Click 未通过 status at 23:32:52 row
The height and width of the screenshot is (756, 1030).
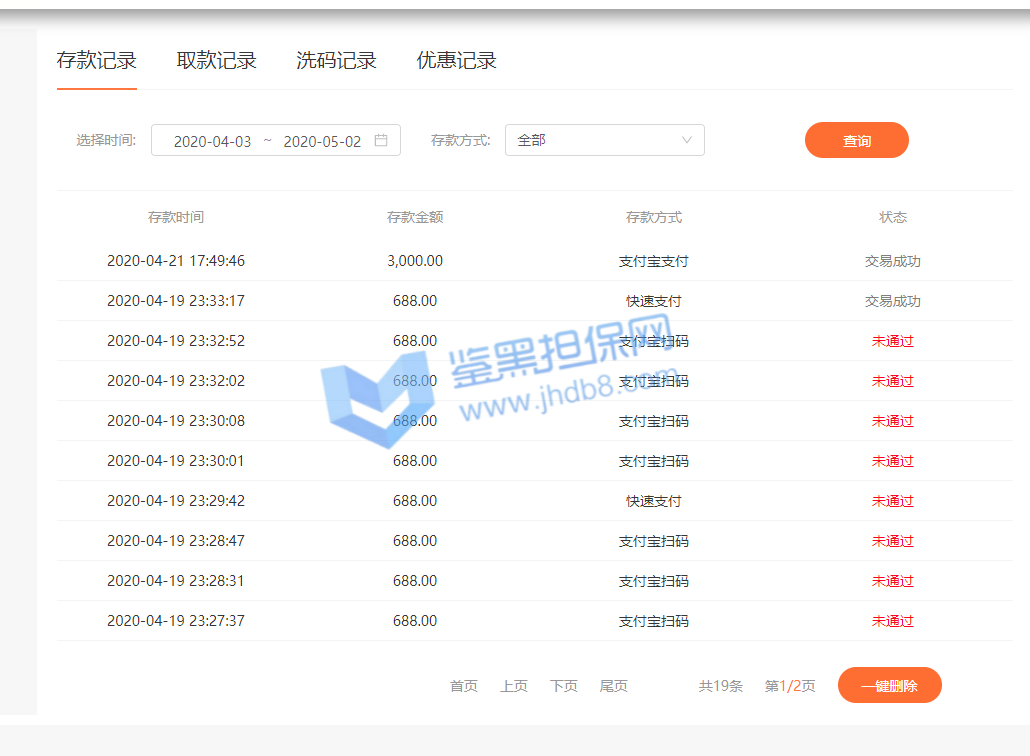coord(892,341)
